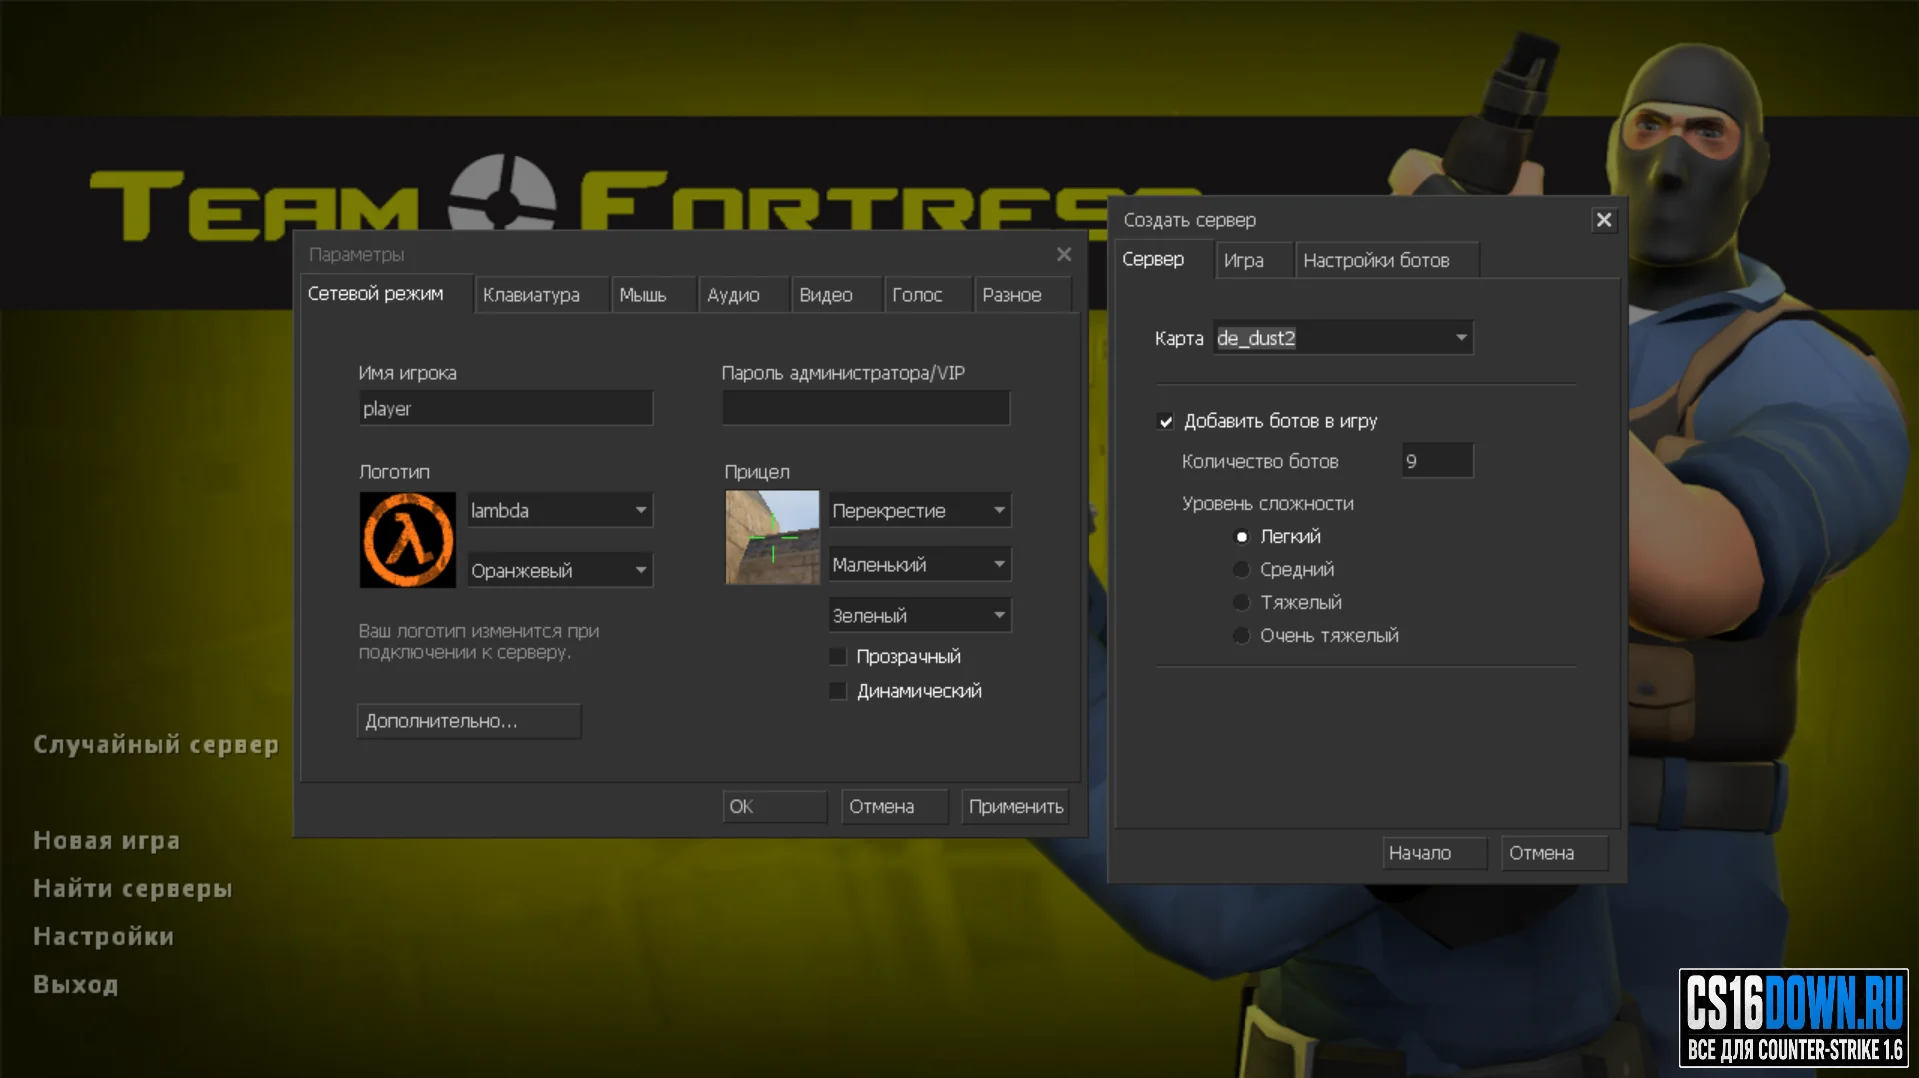Image resolution: width=1919 pixels, height=1078 pixels.
Task: Click the Количество ботов number field
Action: click(x=1437, y=461)
